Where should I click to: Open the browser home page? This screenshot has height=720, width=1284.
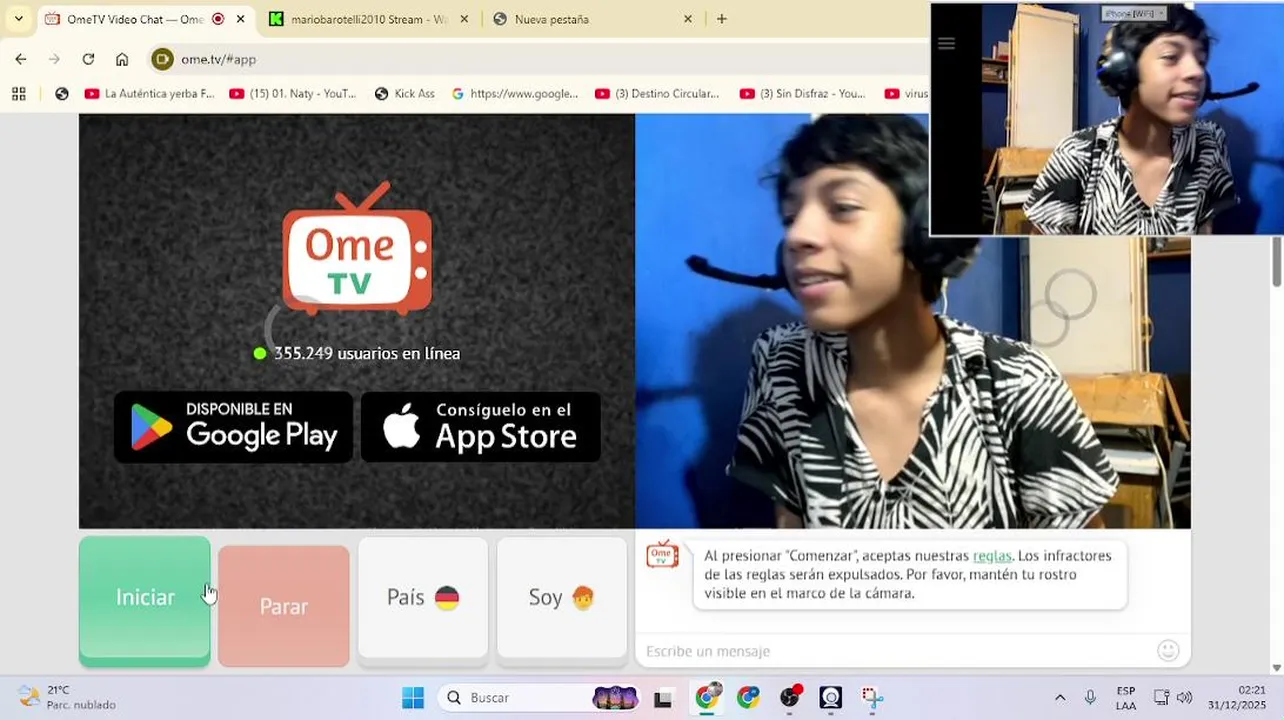(122, 59)
